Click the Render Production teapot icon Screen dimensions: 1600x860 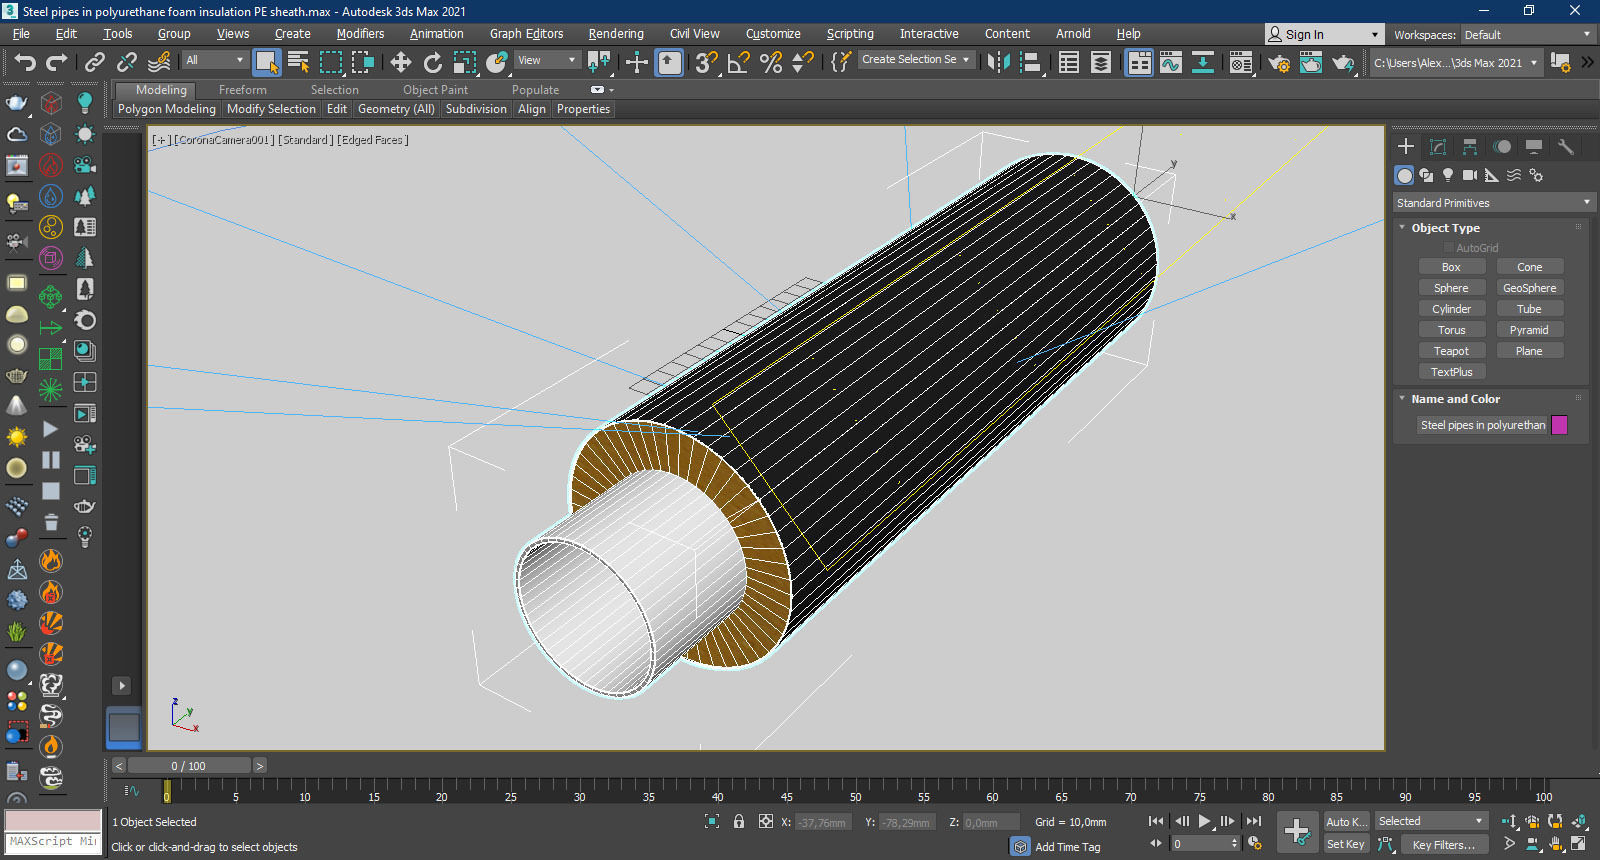coord(1343,62)
